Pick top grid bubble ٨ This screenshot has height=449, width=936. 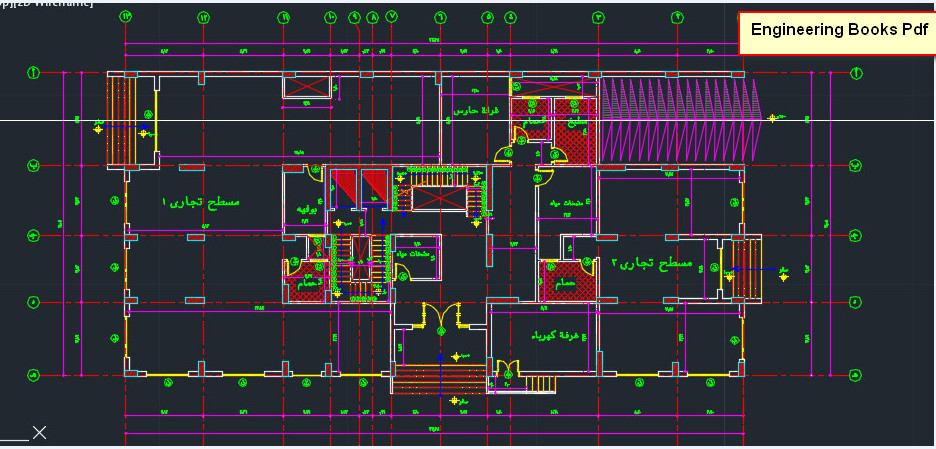(373, 17)
